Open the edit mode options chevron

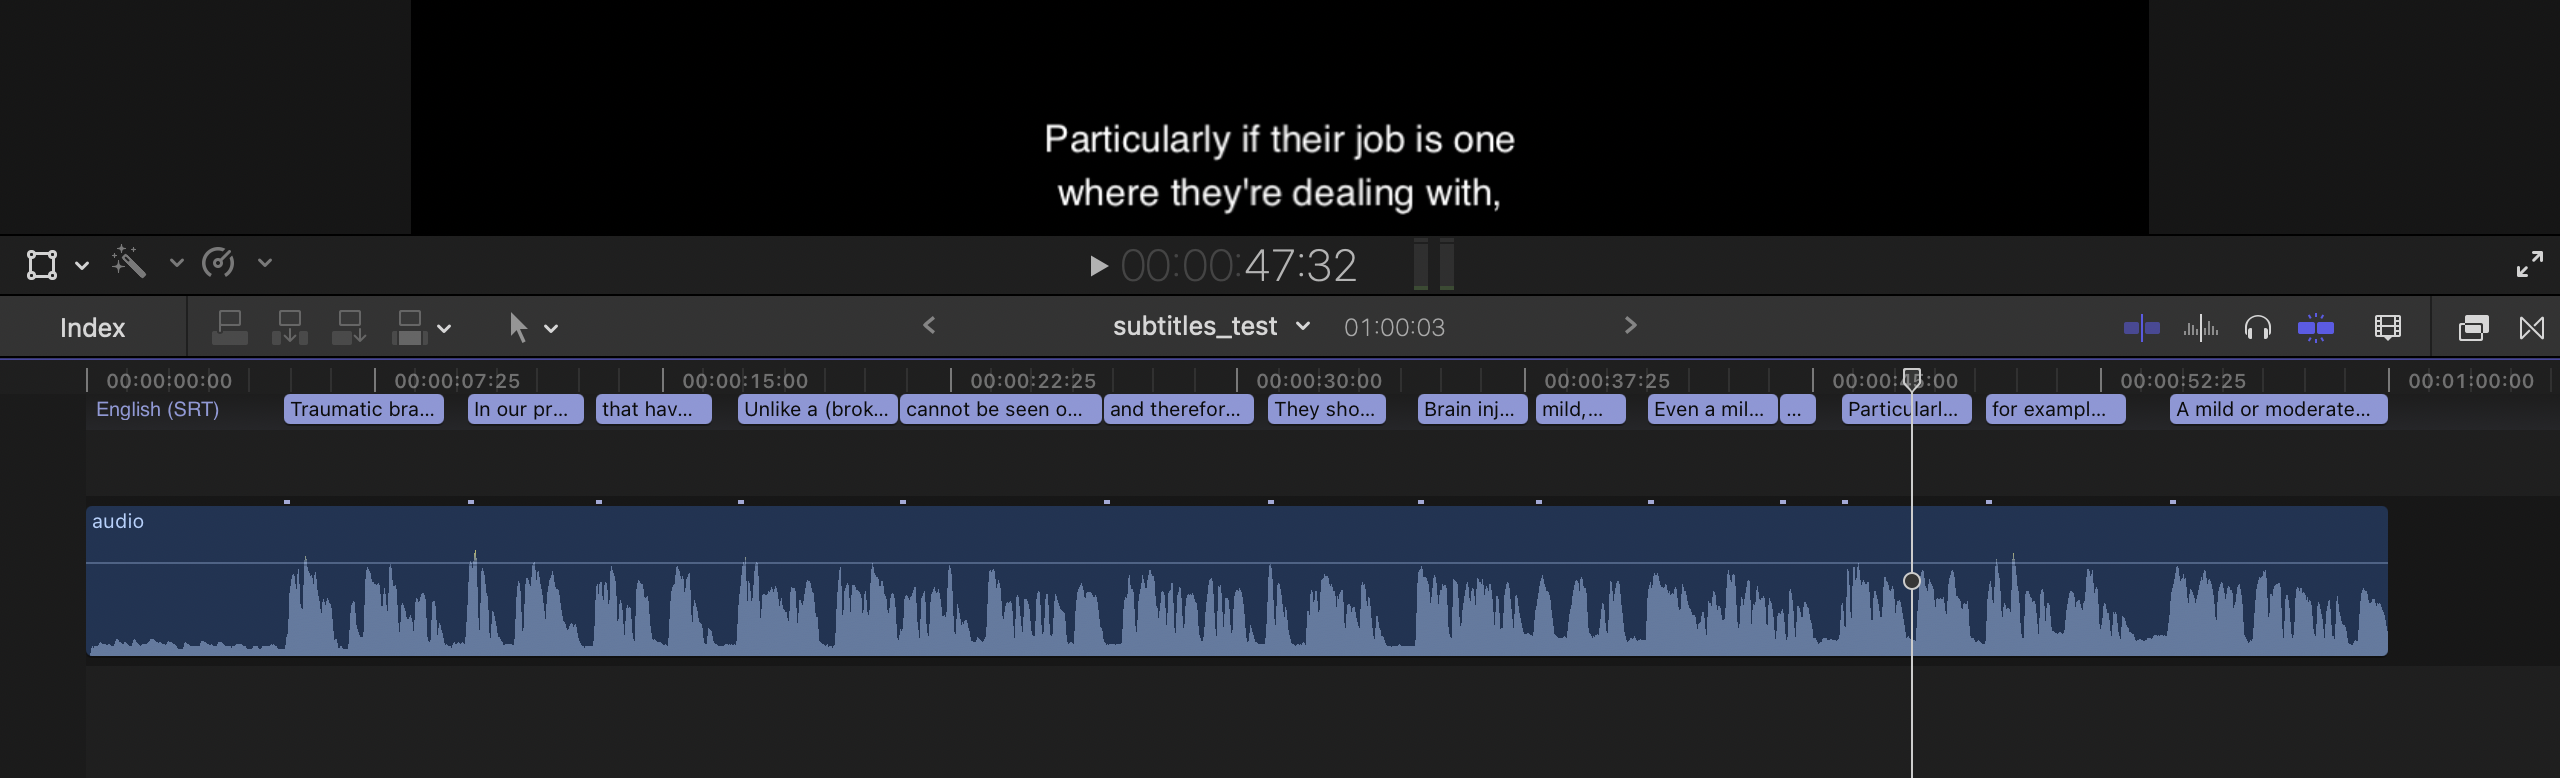(444, 329)
